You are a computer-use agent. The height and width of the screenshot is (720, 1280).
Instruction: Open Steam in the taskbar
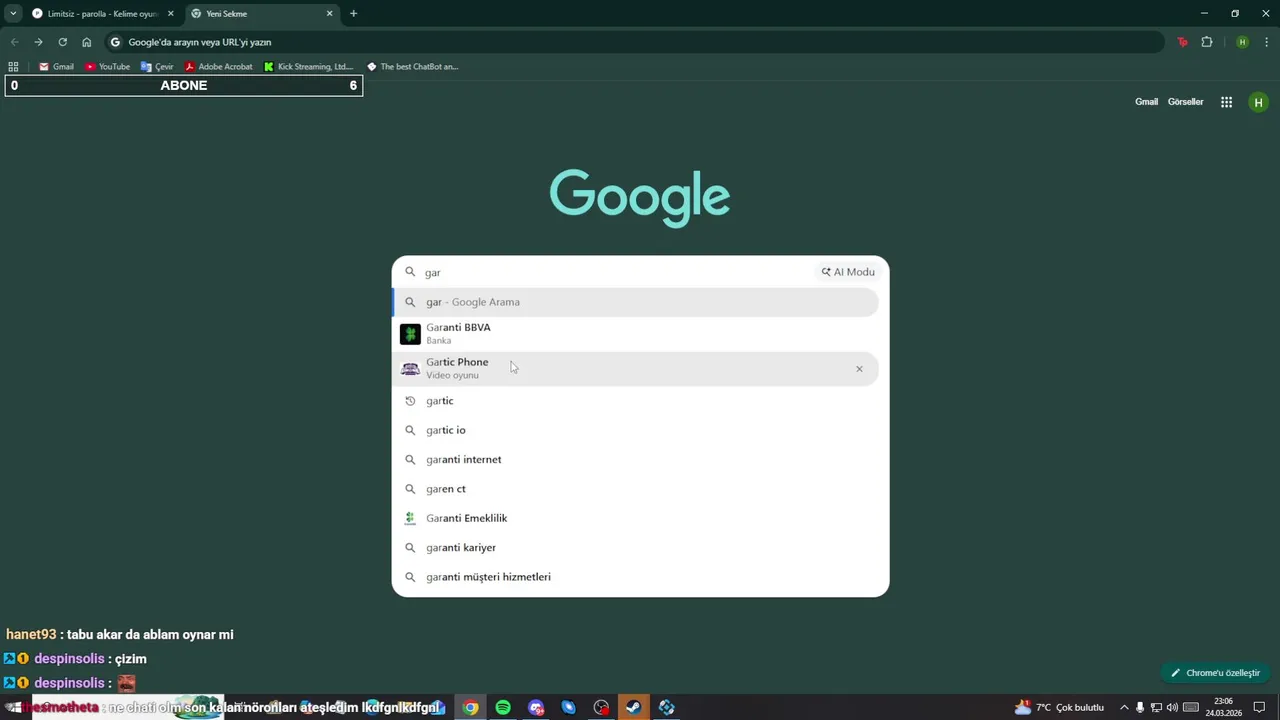point(633,707)
